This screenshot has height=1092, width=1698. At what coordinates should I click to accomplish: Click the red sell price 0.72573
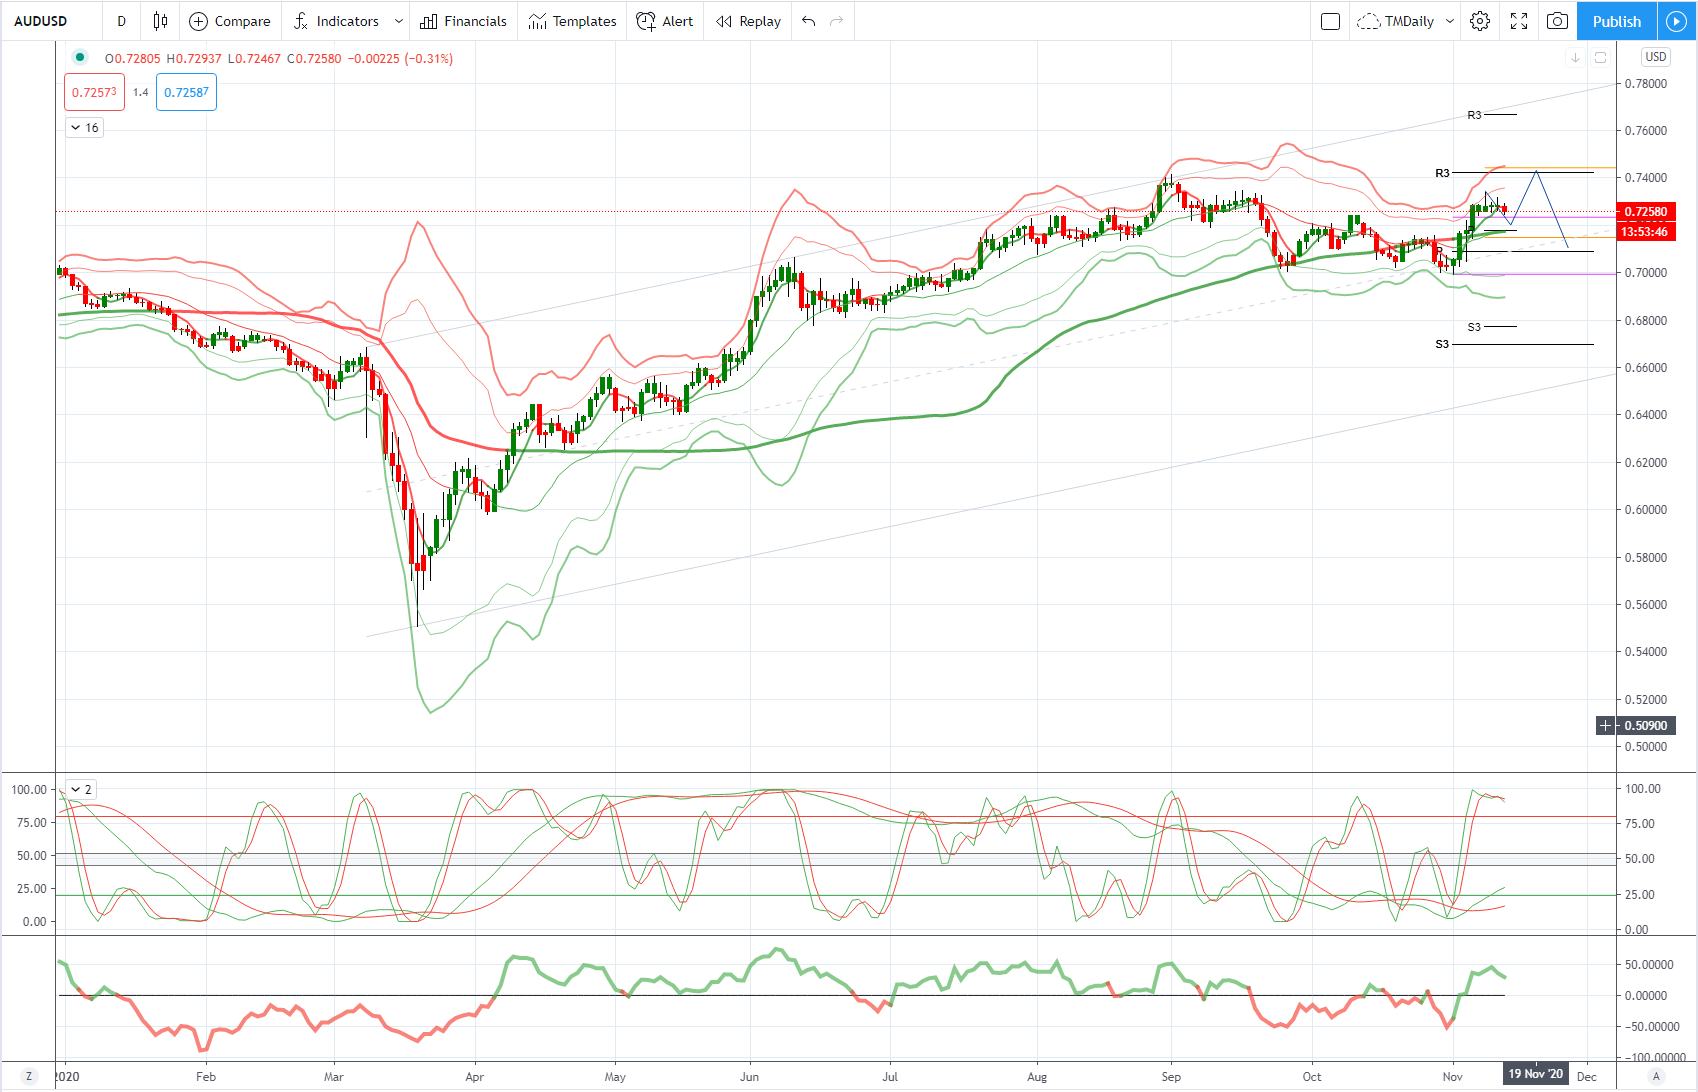click(x=94, y=92)
